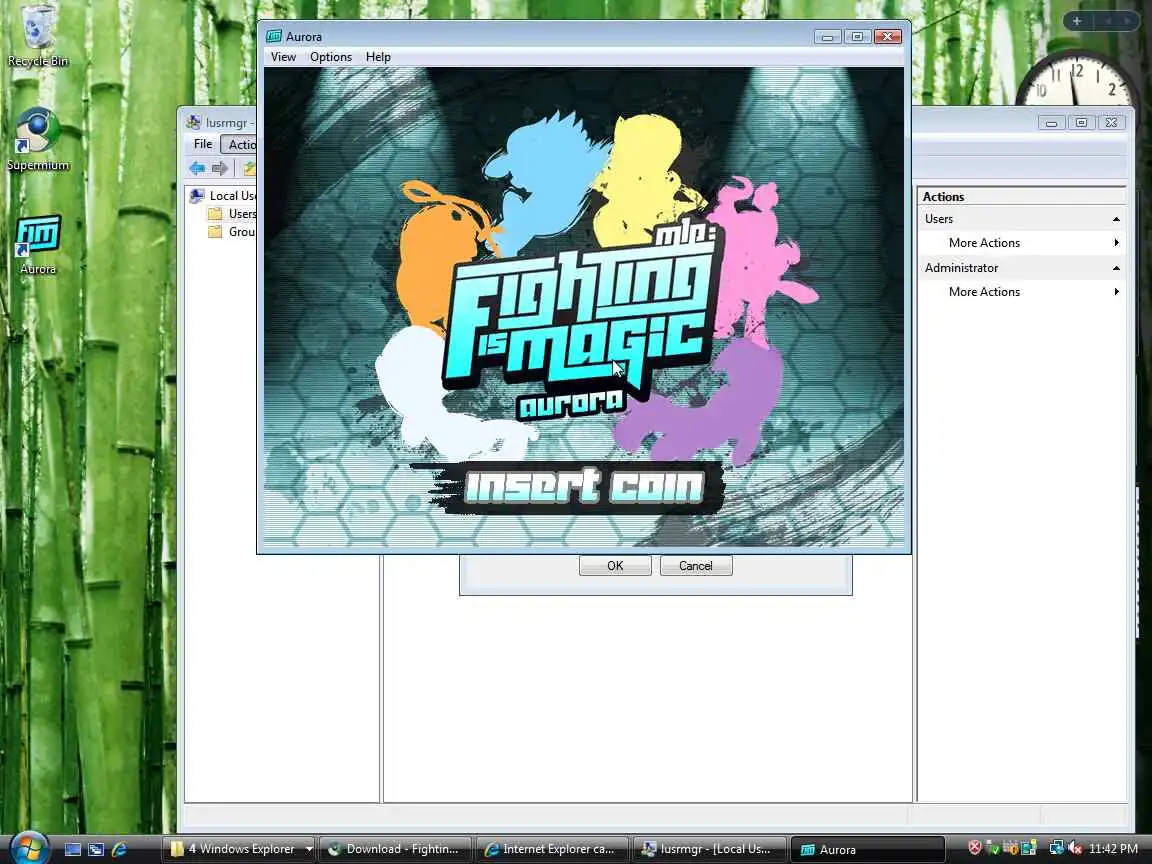Click the red security alert tray icon
1152x864 pixels.
(x=975, y=848)
